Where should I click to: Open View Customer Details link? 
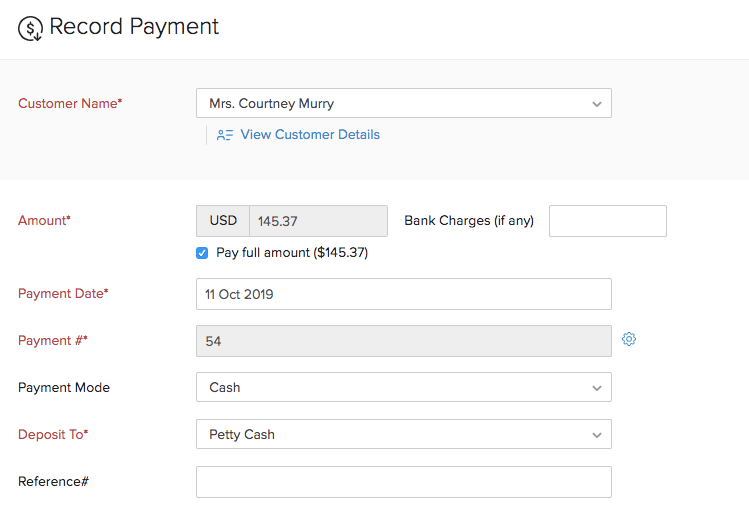[x=310, y=135]
